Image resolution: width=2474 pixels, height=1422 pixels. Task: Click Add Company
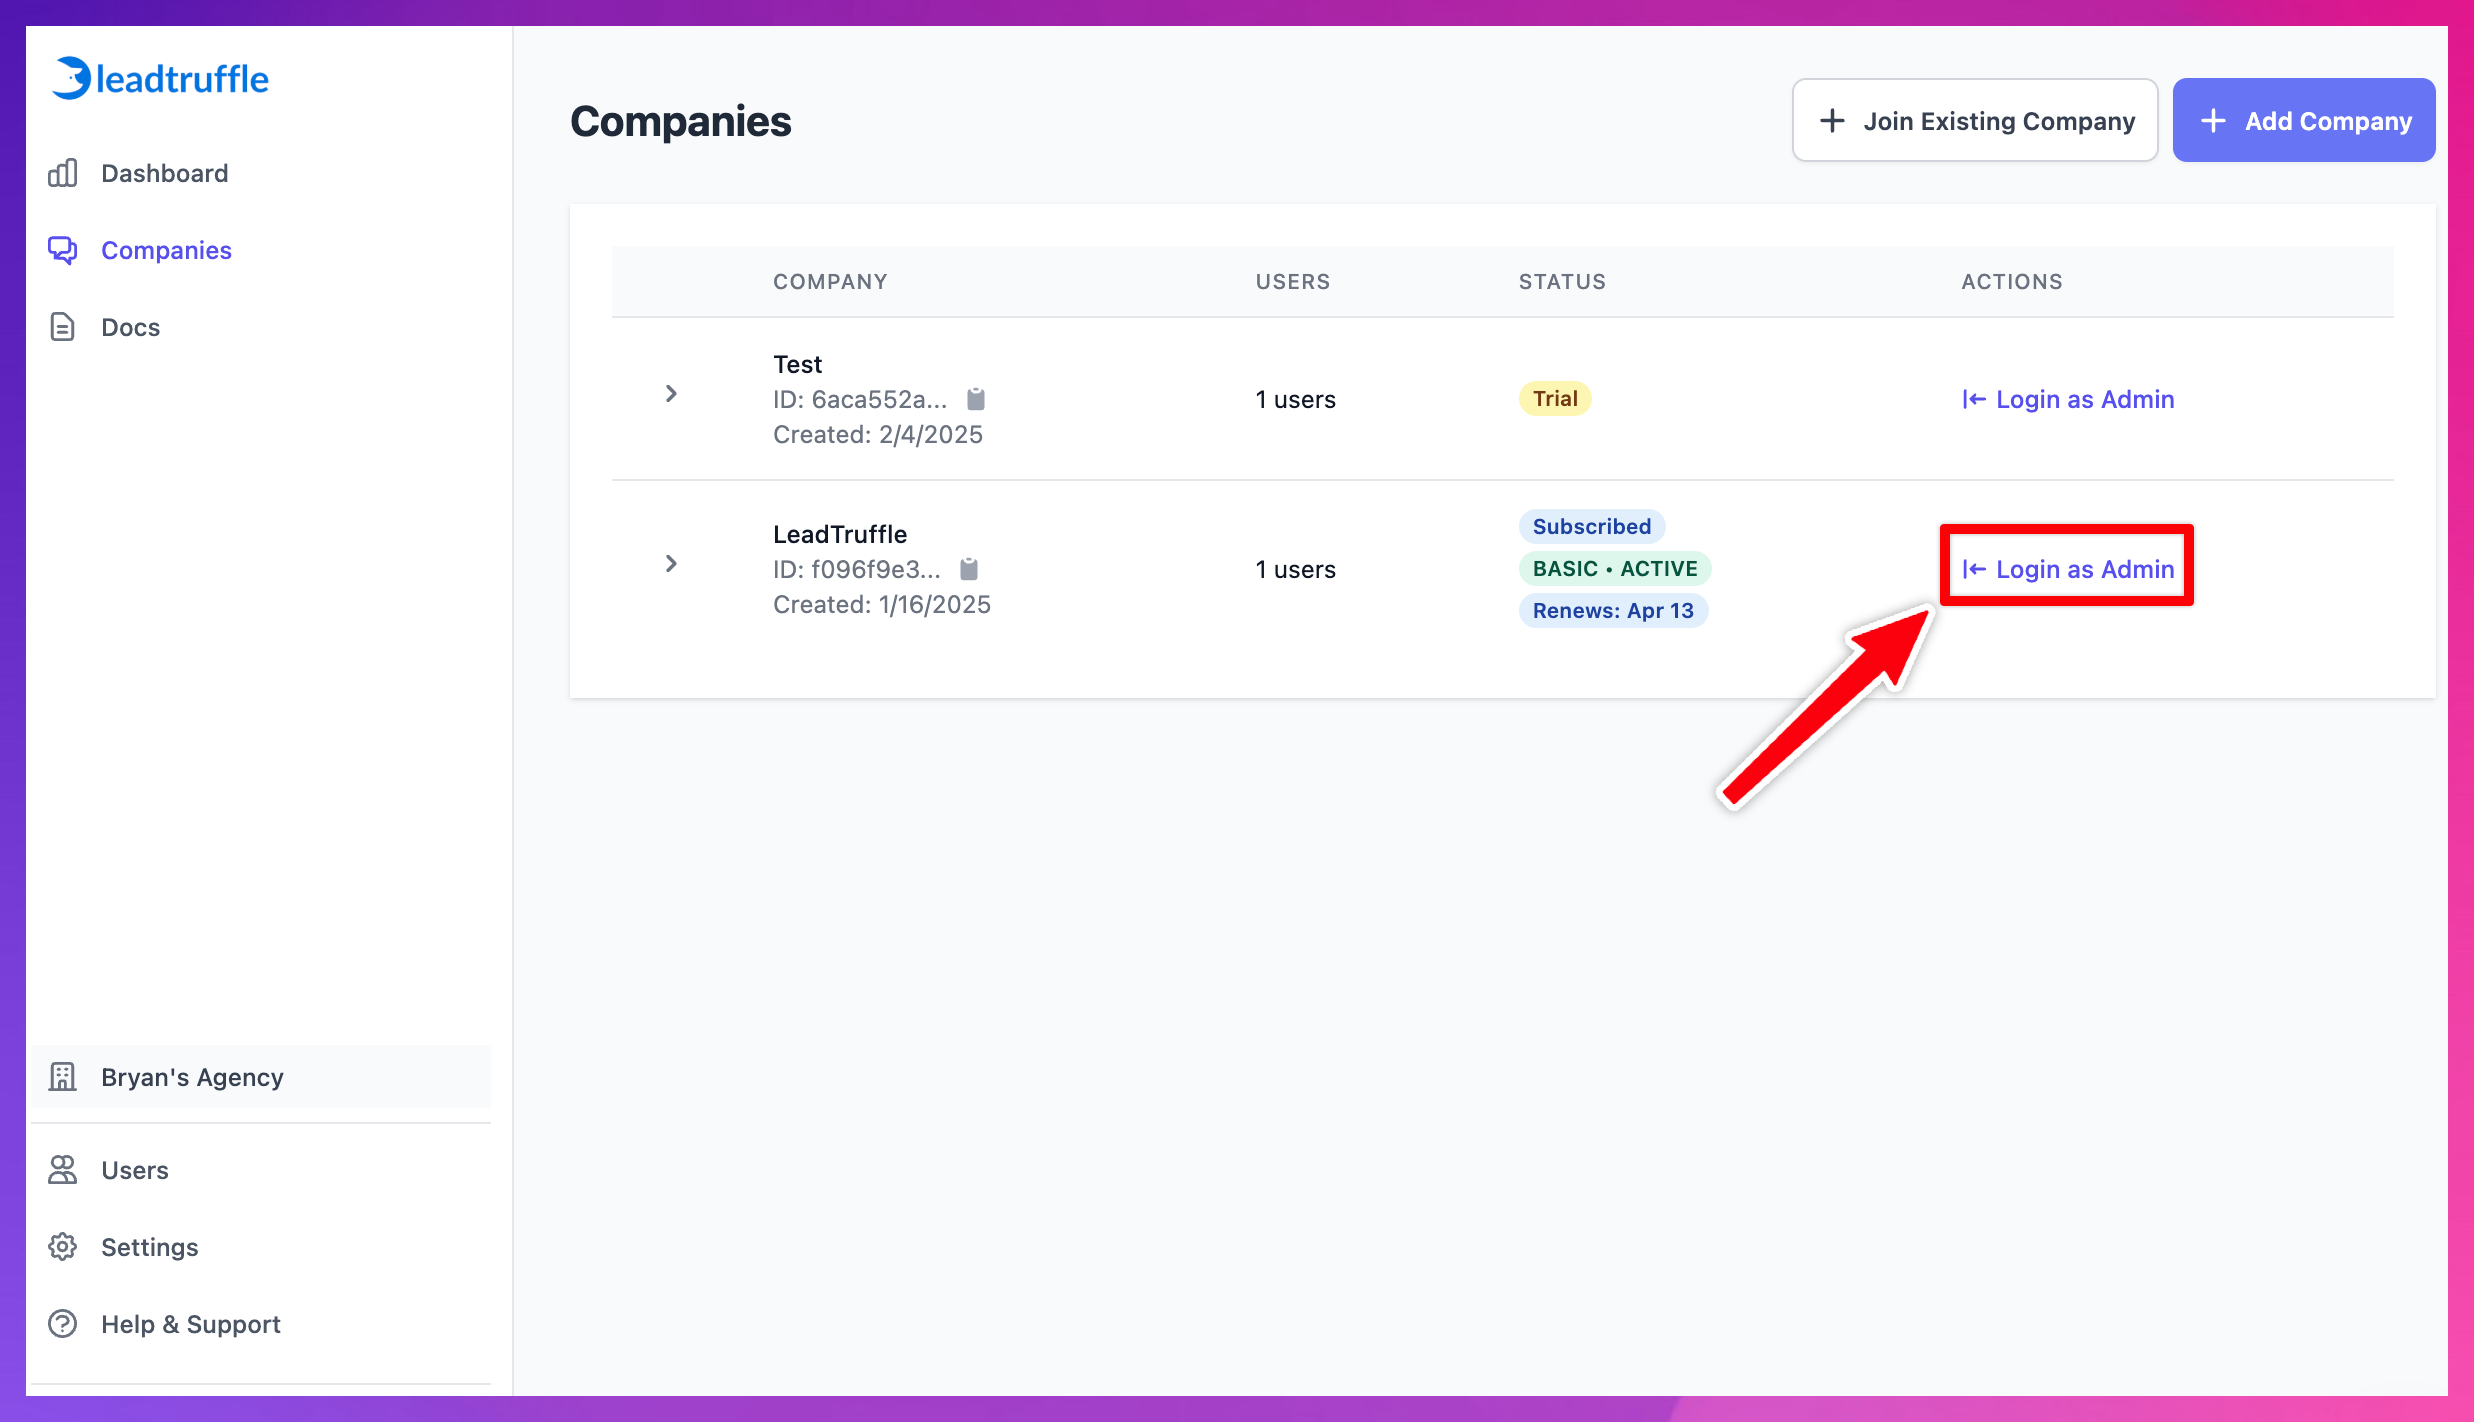coord(2303,120)
